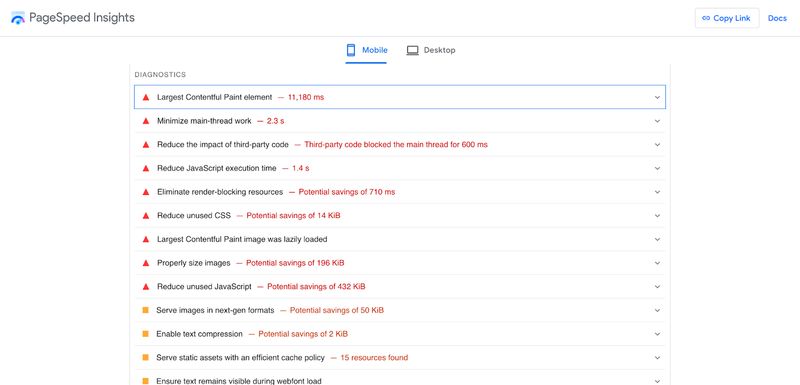Click red triangle beside Eliminate render-blocking resources
800x385 pixels.
point(146,192)
